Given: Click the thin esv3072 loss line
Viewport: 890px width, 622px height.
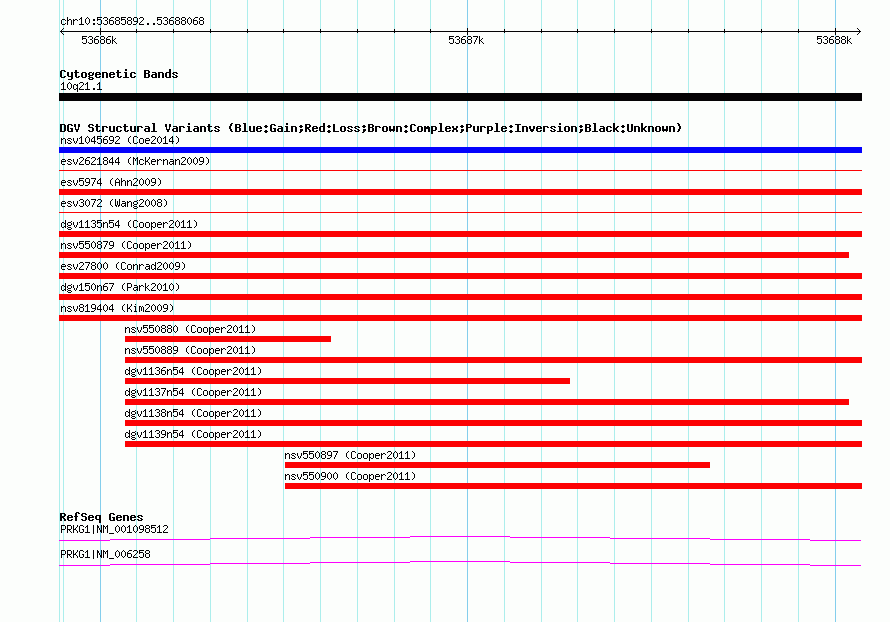Looking at the screenshot, I should pos(460,212).
